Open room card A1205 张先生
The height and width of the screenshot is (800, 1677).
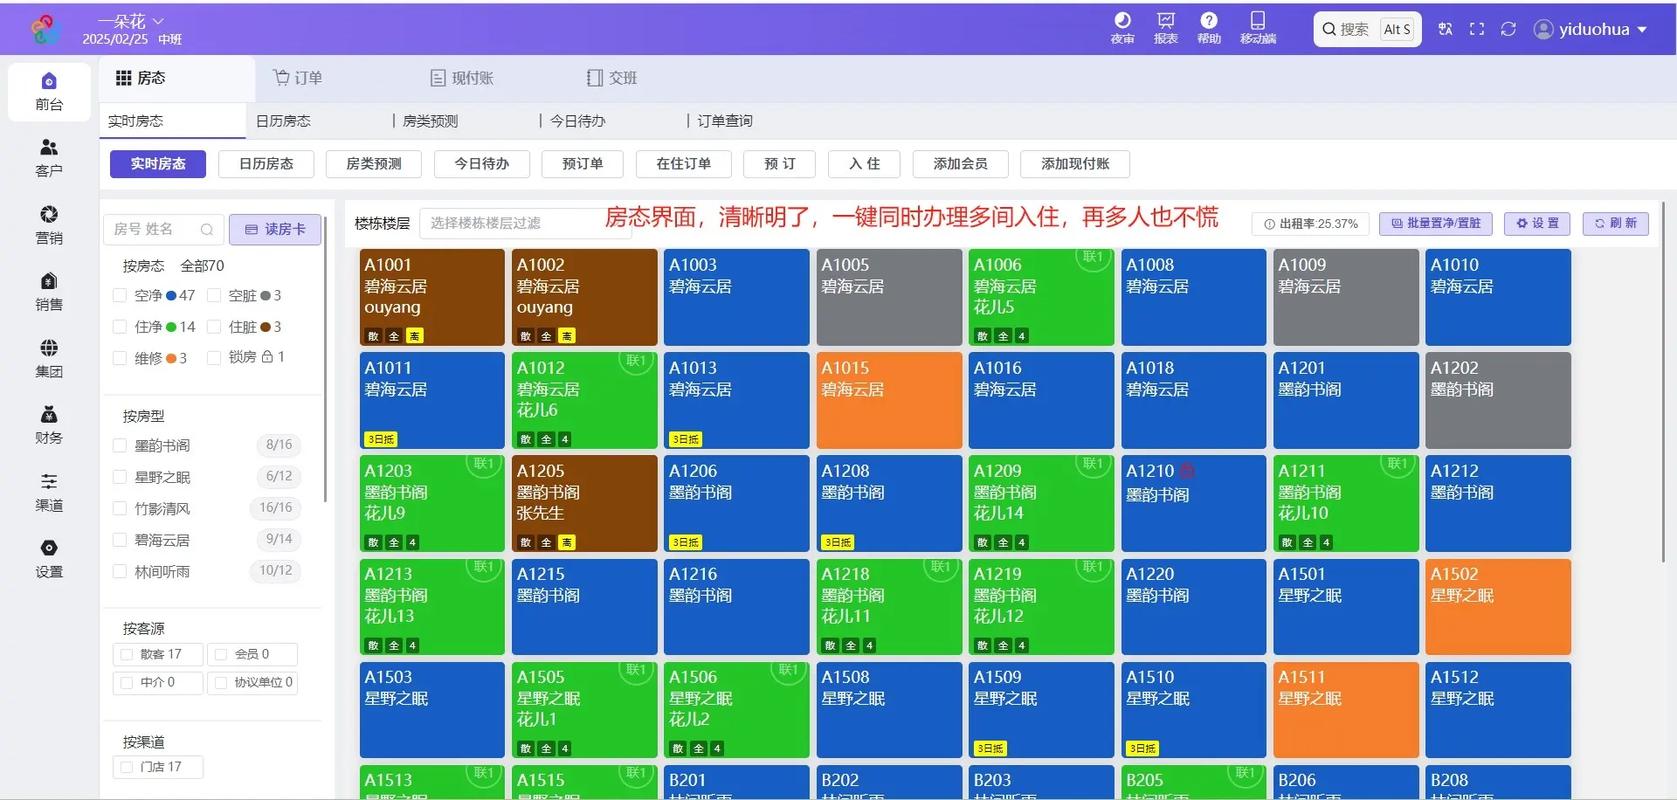tap(584, 503)
